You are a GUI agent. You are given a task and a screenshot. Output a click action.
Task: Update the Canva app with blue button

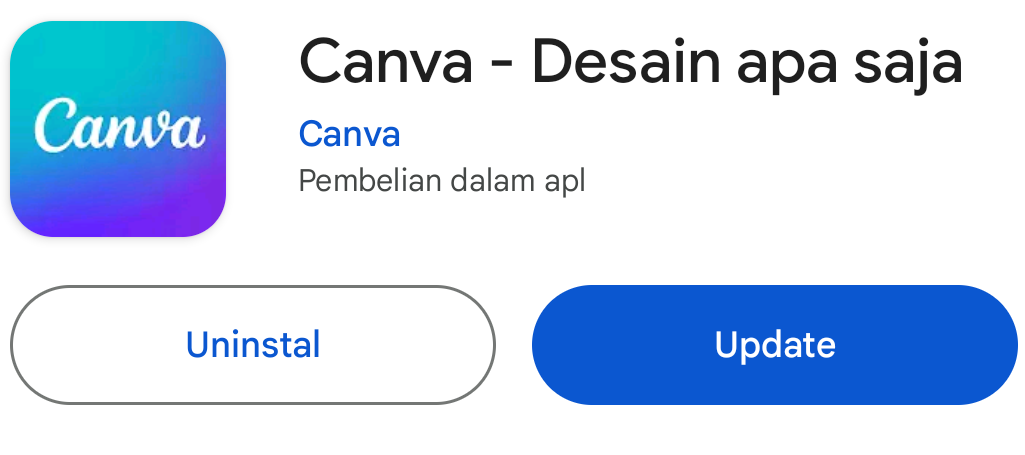click(775, 345)
